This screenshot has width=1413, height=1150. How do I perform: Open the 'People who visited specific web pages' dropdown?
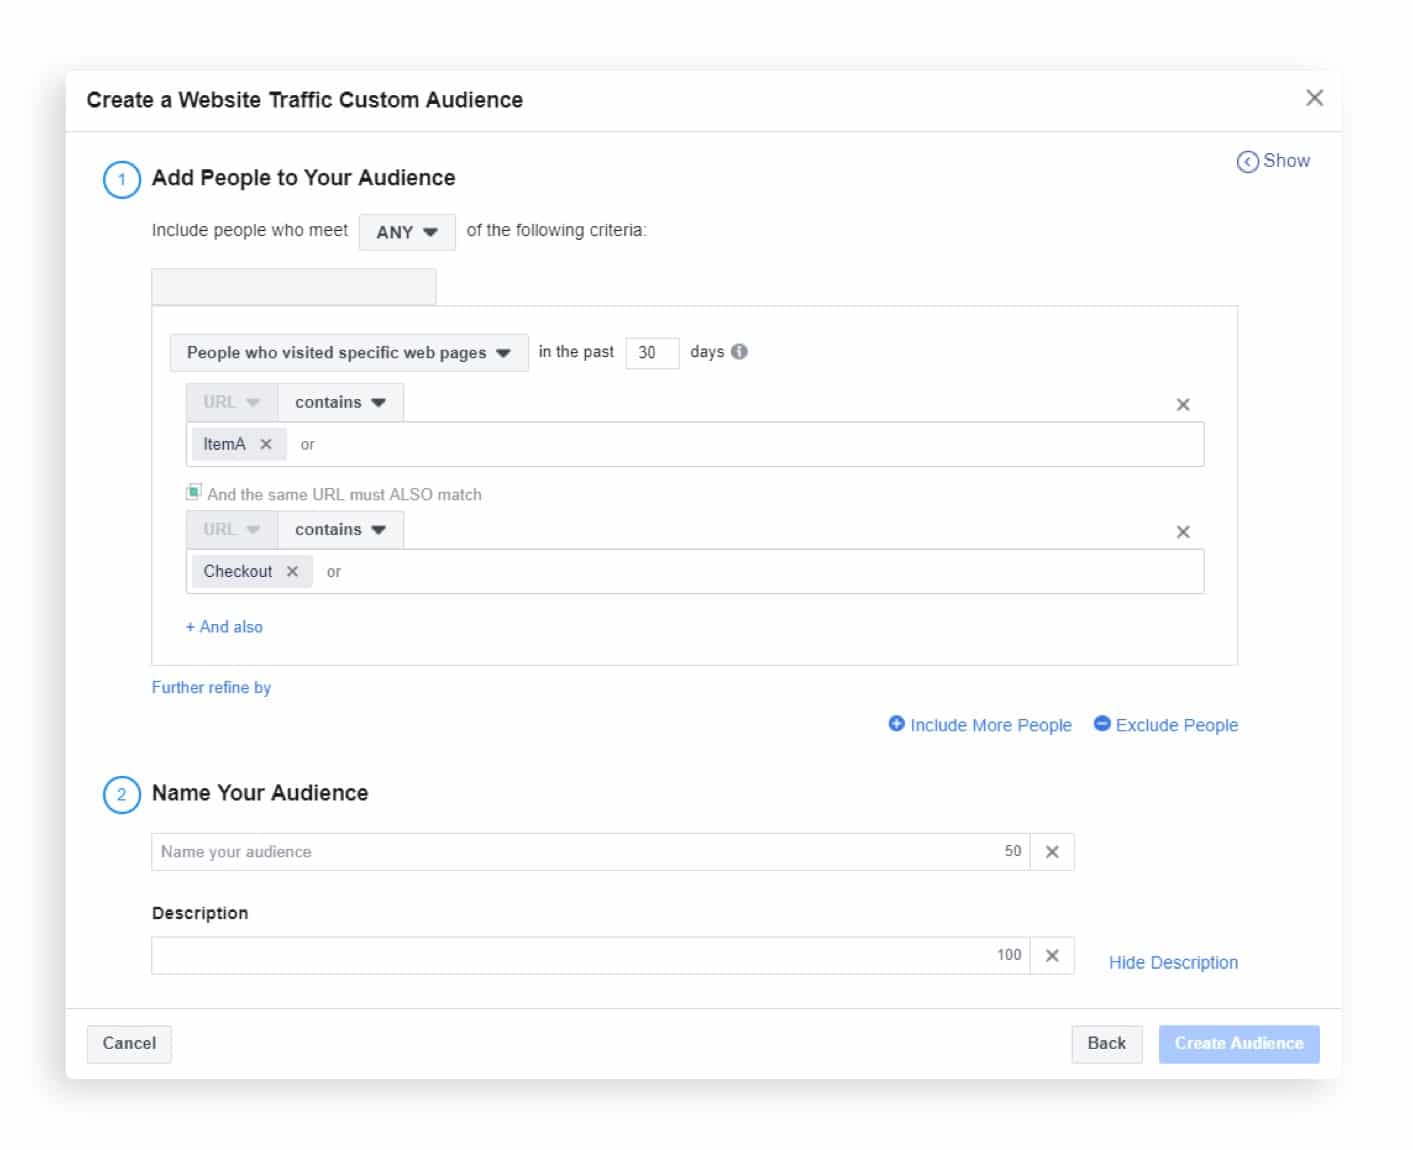[348, 352]
